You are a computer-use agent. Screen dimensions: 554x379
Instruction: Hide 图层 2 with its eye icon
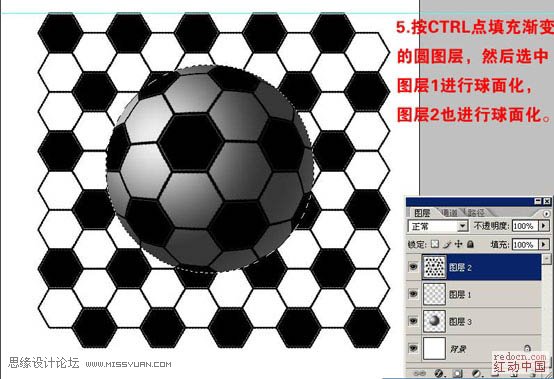413,267
